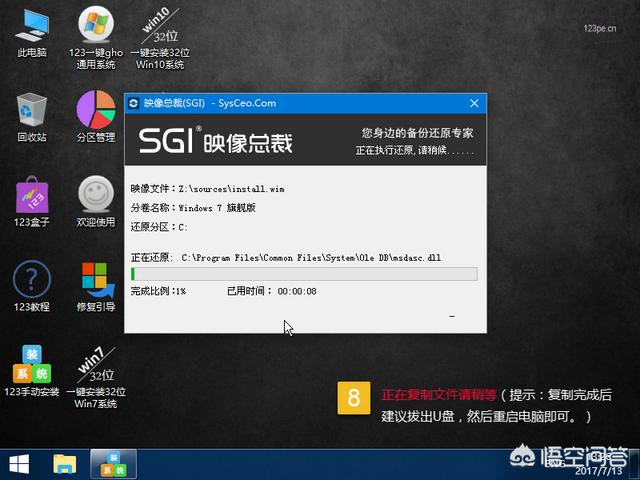The height and width of the screenshot is (480, 640).
Task: Open the 回收站 recycle bin
Action: tap(32, 110)
